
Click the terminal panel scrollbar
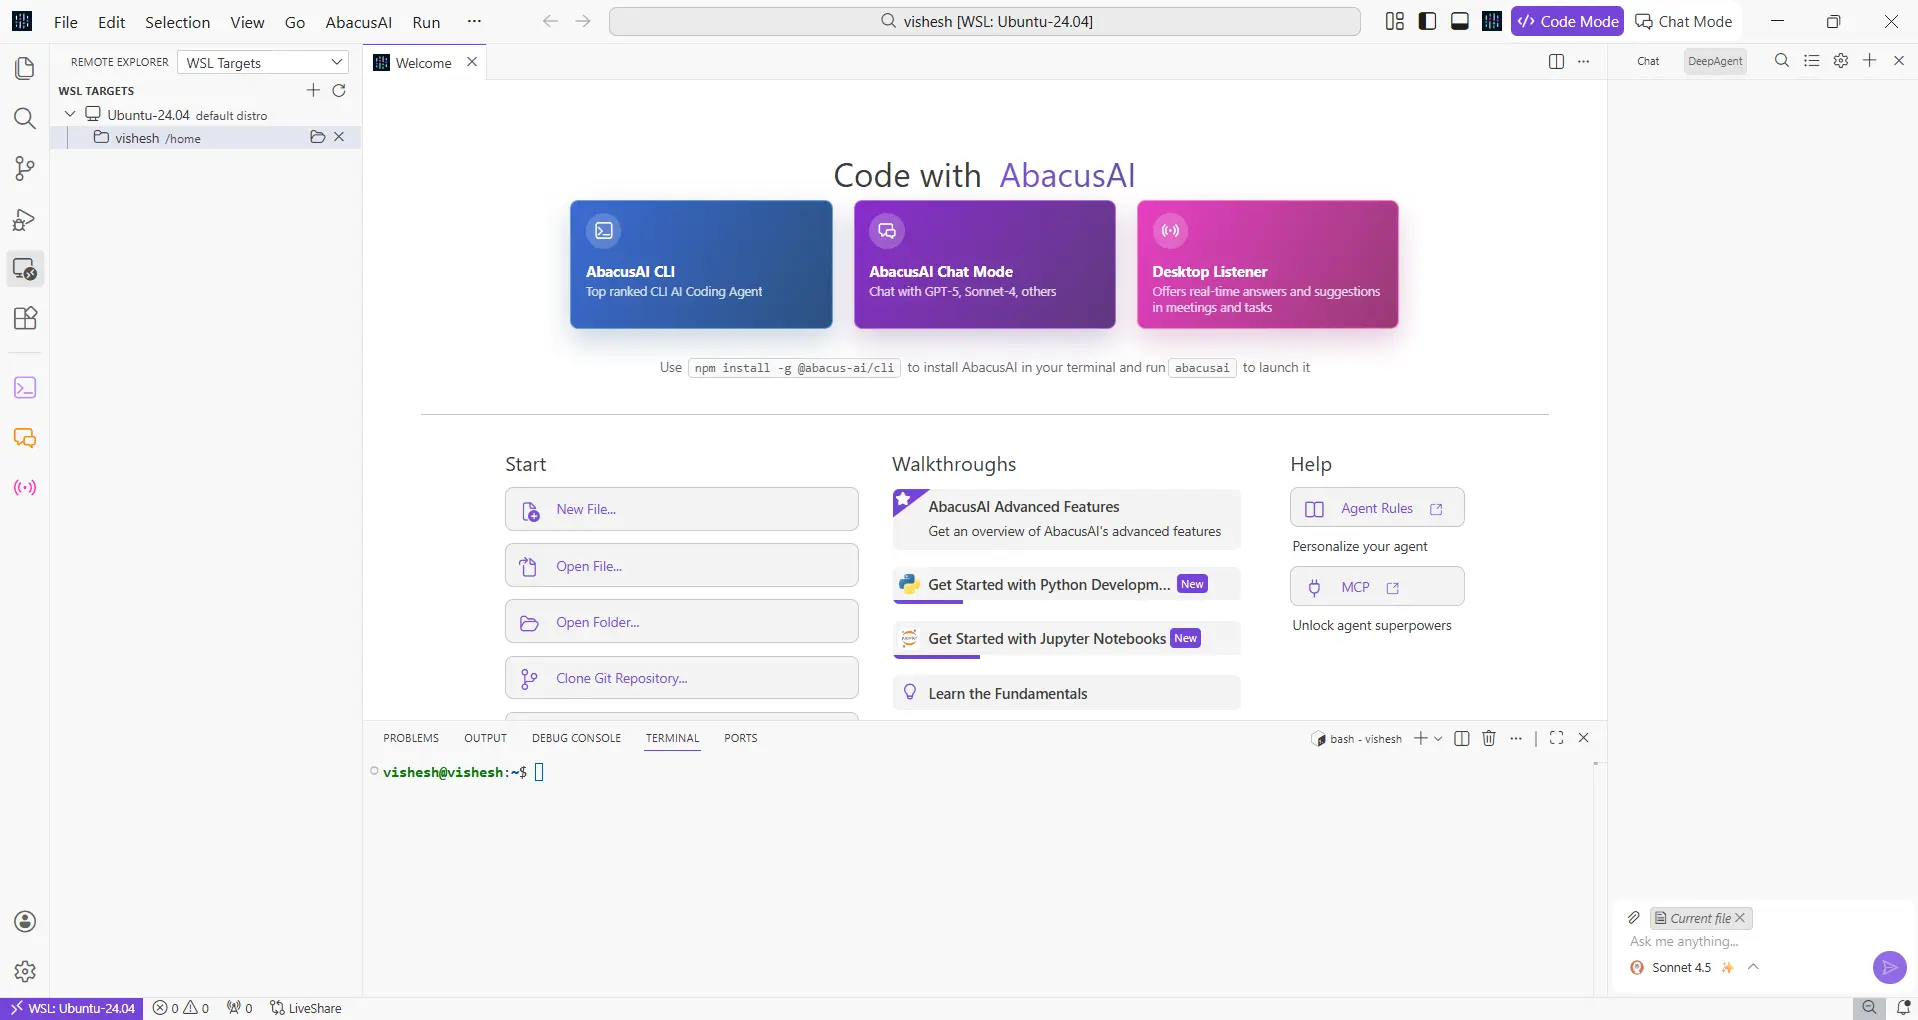pyautogui.click(x=1596, y=850)
